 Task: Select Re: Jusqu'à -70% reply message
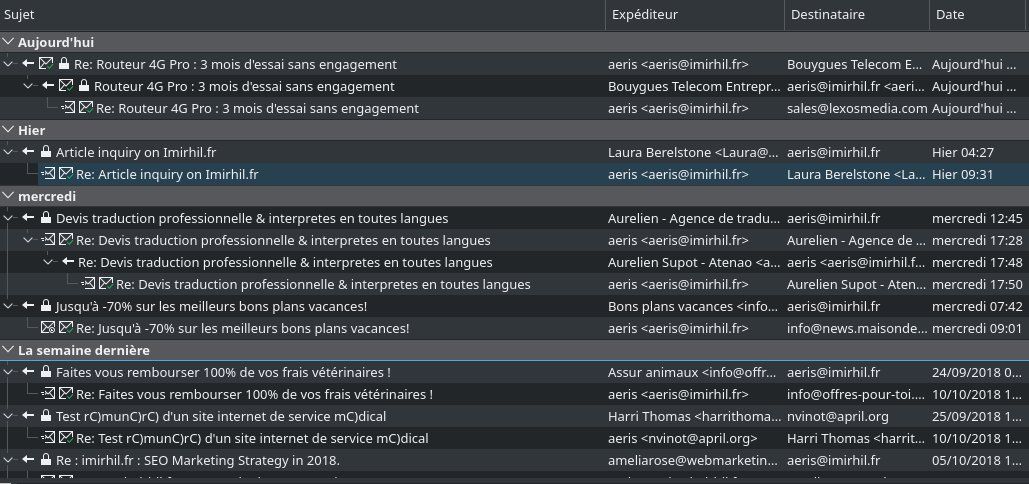click(243, 328)
